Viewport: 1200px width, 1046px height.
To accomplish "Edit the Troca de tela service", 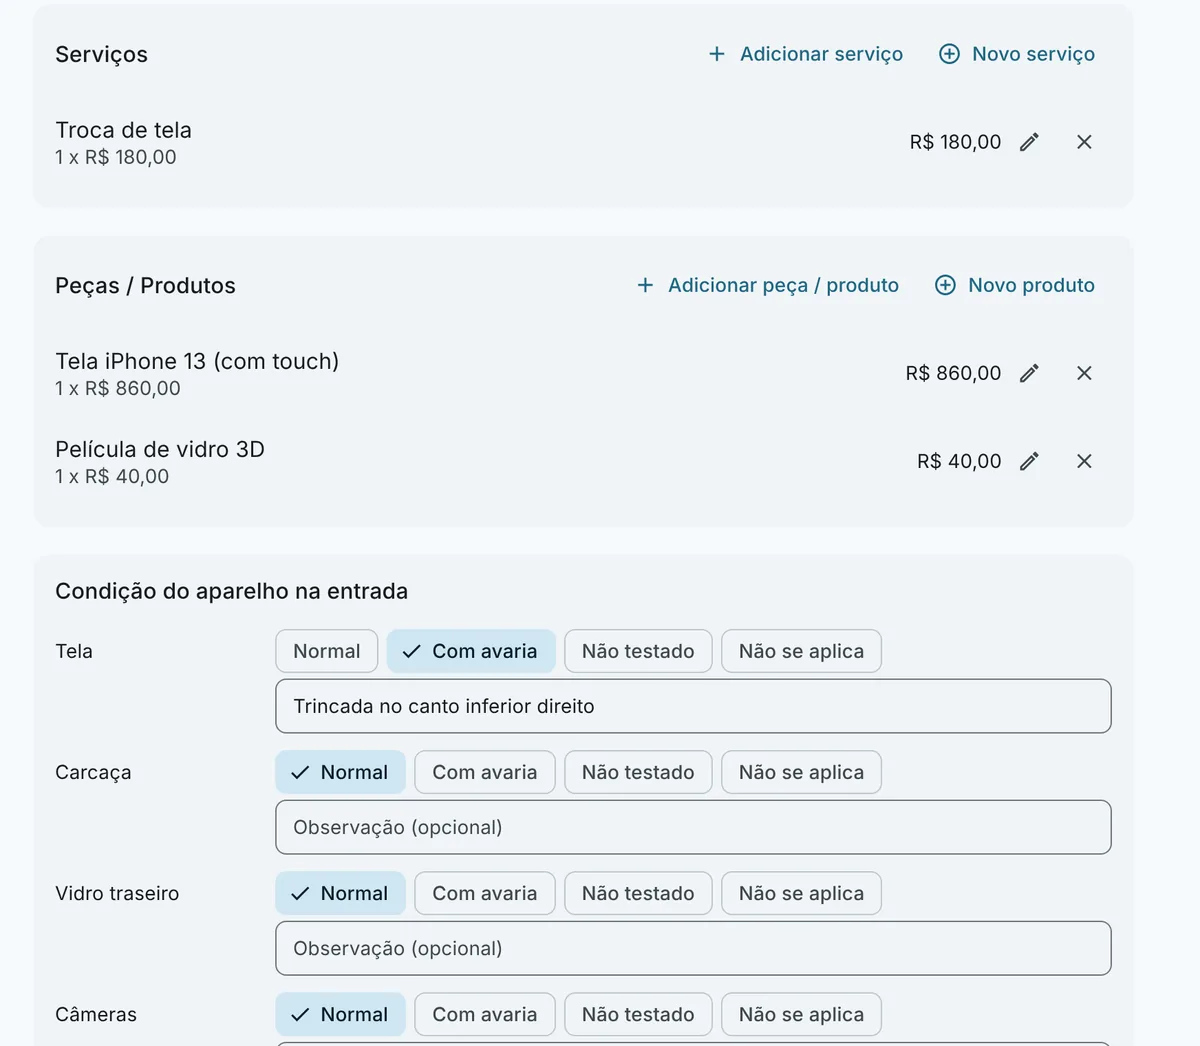I will coord(1029,142).
